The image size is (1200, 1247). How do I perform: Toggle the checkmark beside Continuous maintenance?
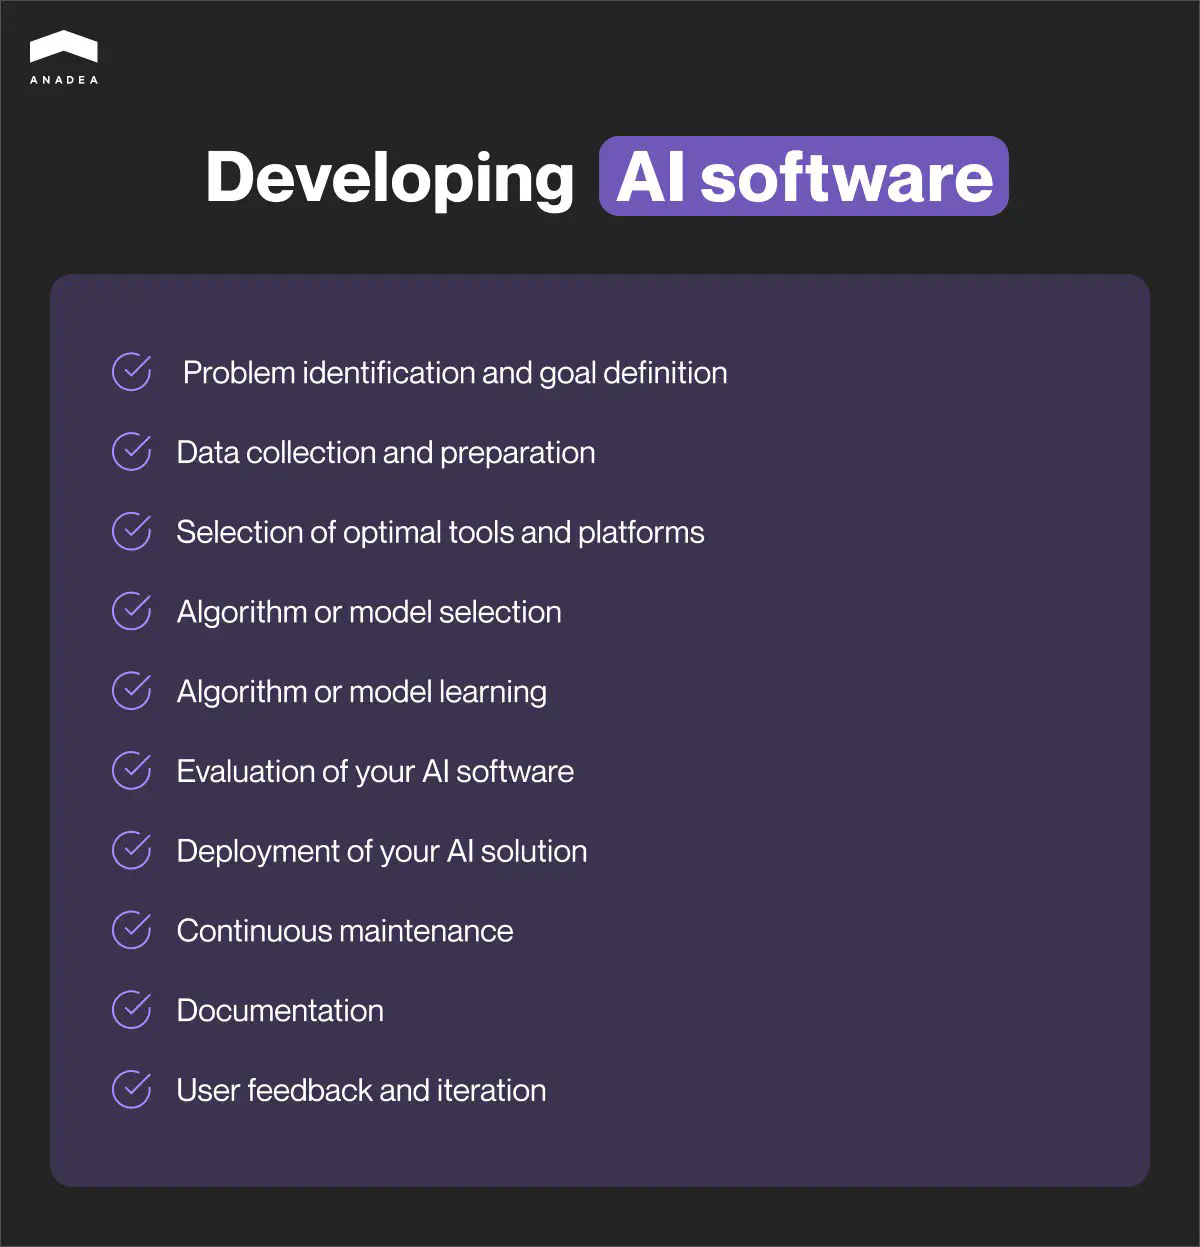131,930
